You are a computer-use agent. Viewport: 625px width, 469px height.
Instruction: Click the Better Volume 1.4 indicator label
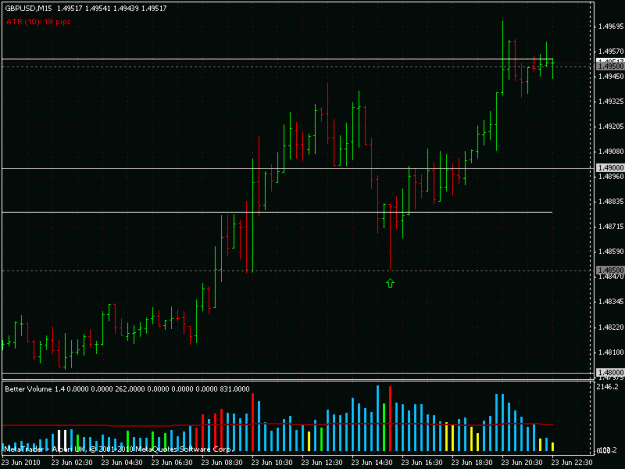(34, 389)
